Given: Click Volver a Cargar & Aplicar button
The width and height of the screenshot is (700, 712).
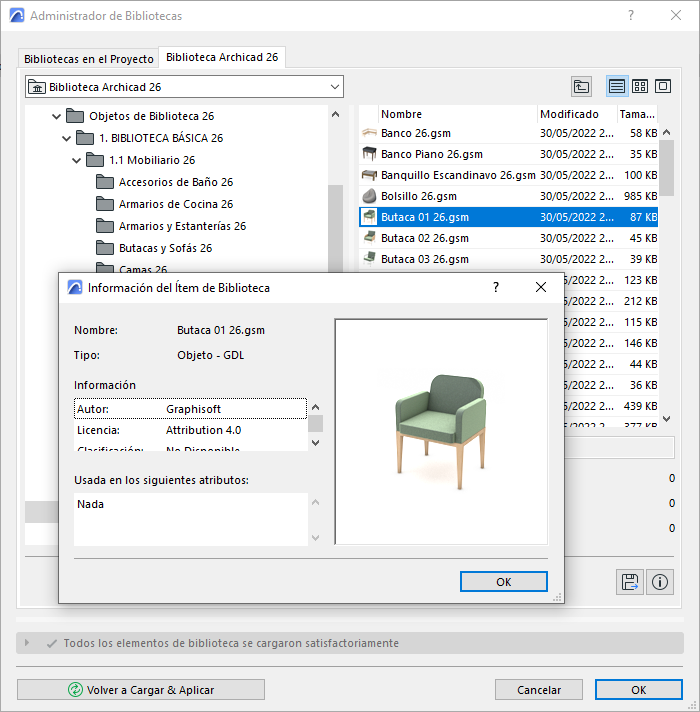Looking at the screenshot, I should point(141,690).
